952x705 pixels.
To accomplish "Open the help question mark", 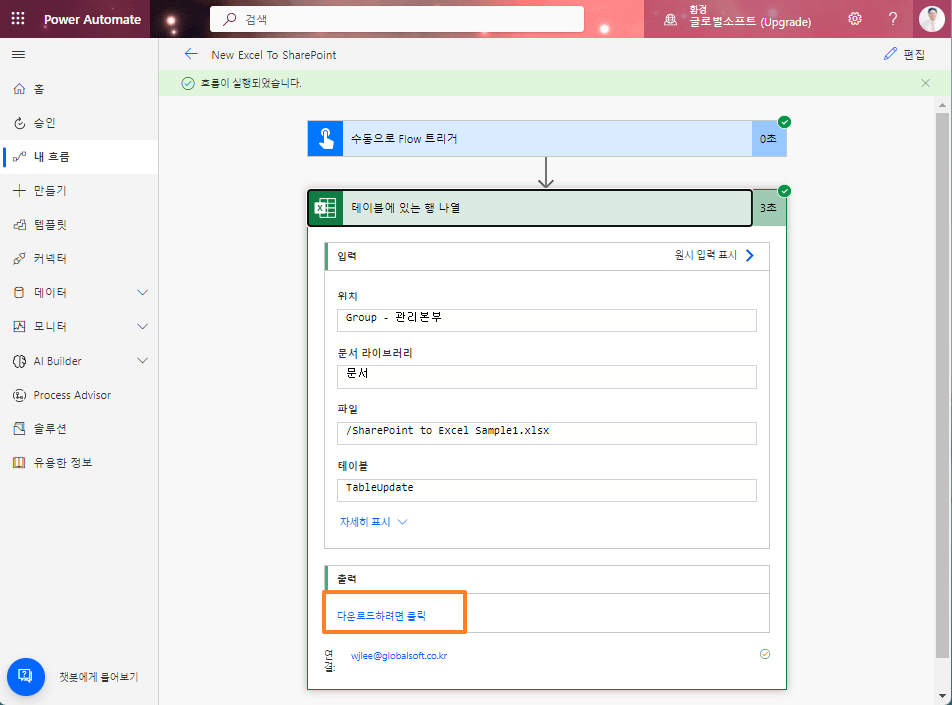I will pyautogui.click(x=892, y=19).
